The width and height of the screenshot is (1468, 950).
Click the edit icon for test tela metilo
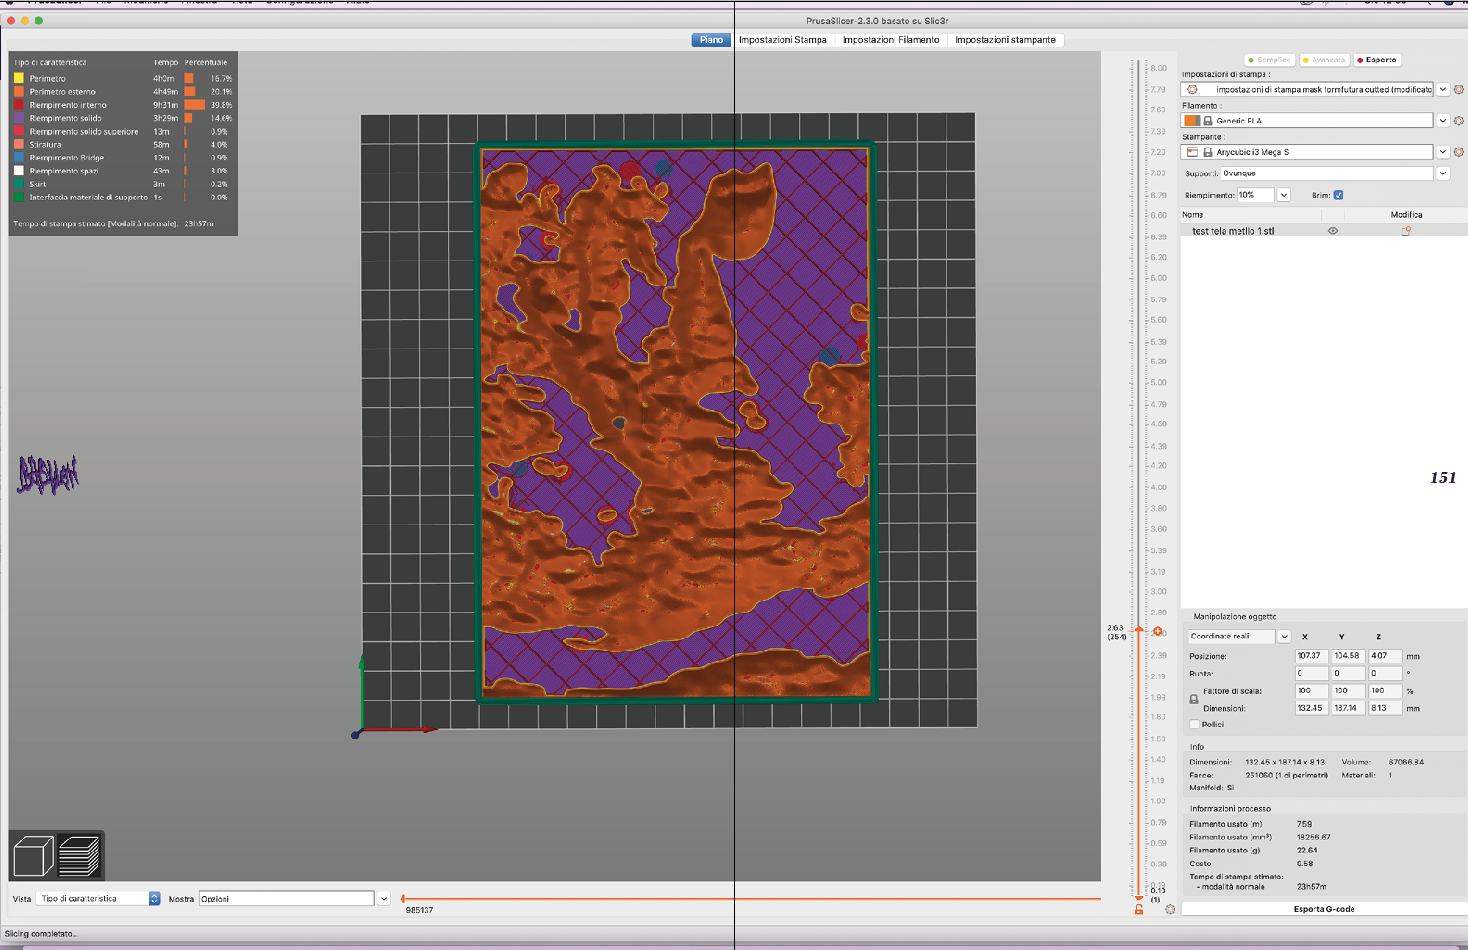pos(1406,231)
